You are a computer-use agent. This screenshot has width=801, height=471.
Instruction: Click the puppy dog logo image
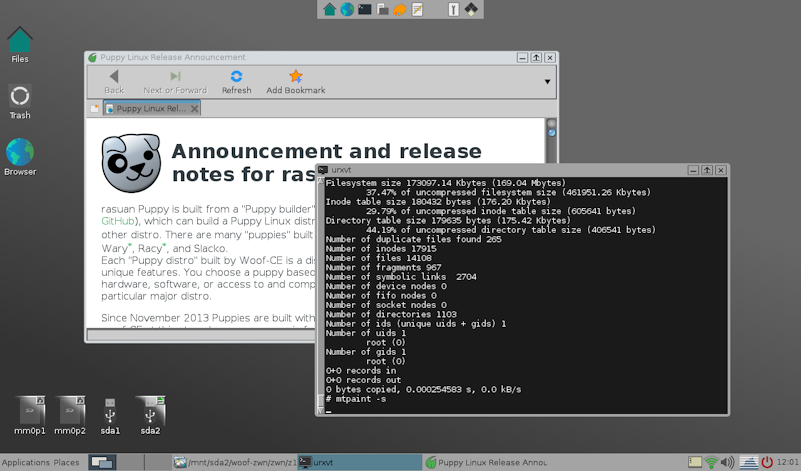[131, 163]
